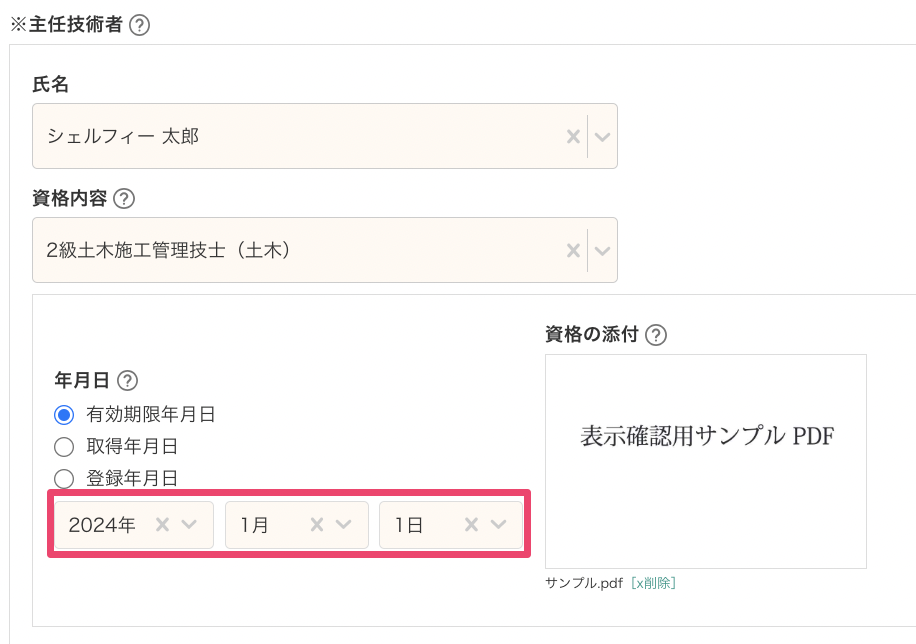The height and width of the screenshot is (644, 916).
Task: Clear the 氏名 selection with X icon
Action: click(573, 137)
